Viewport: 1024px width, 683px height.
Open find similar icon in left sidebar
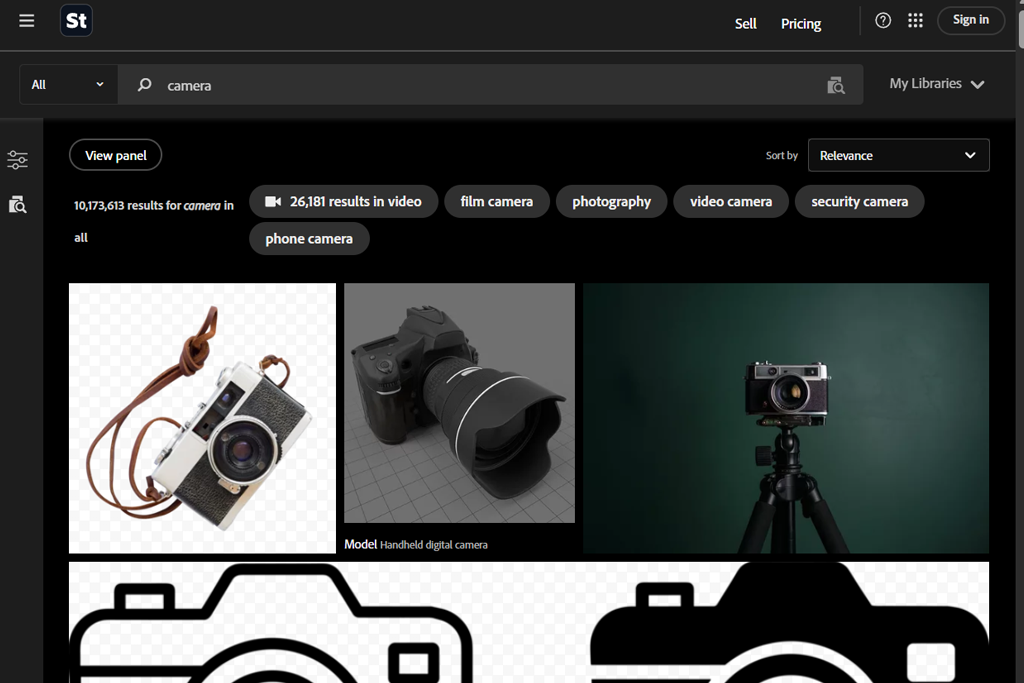[x=18, y=205]
